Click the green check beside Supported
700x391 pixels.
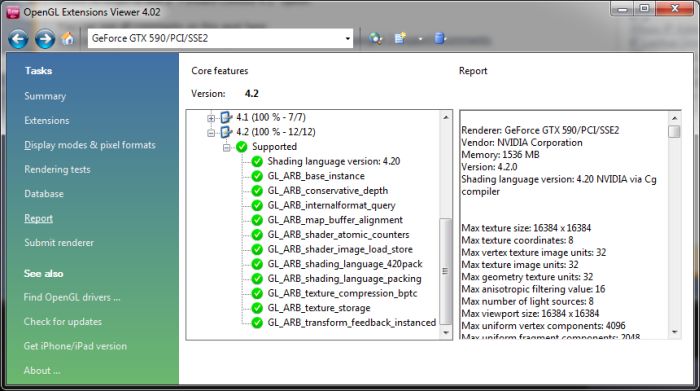242,147
